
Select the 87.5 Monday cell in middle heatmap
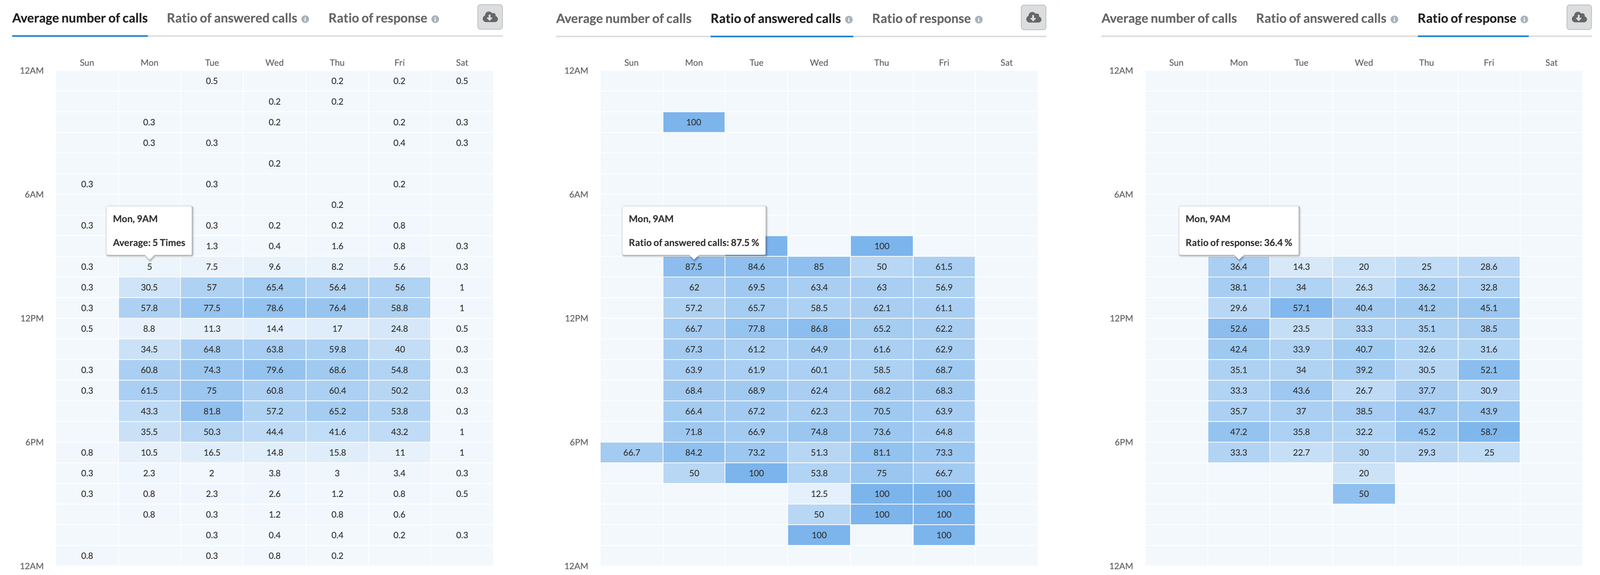pos(694,267)
